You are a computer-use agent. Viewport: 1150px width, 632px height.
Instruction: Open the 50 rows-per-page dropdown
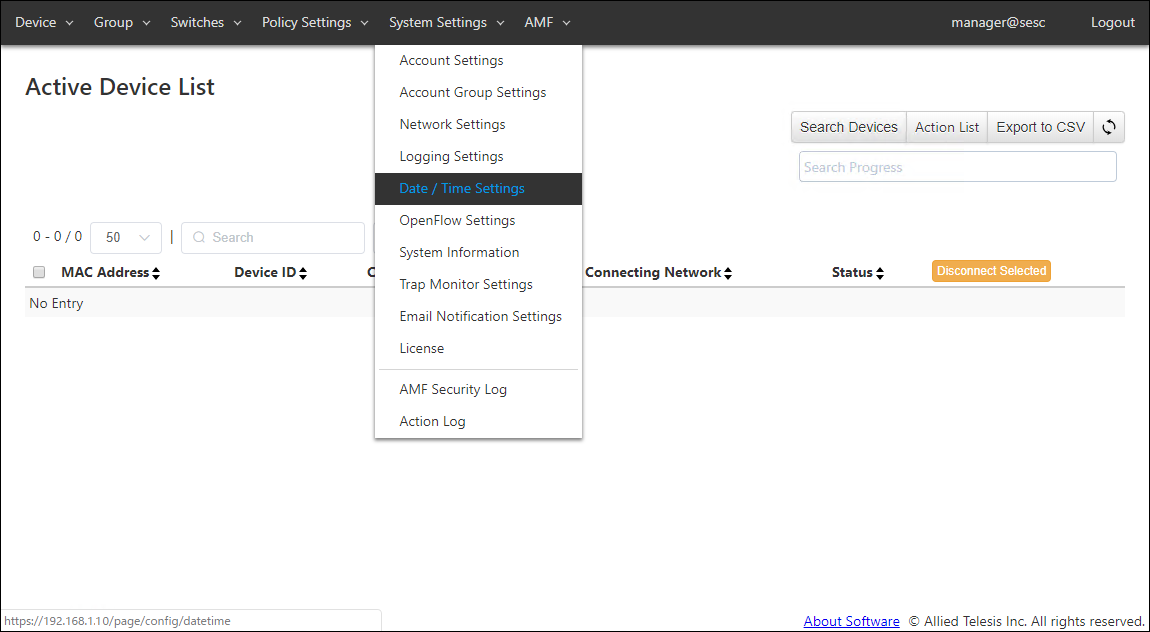pyautogui.click(x=126, y=238)
